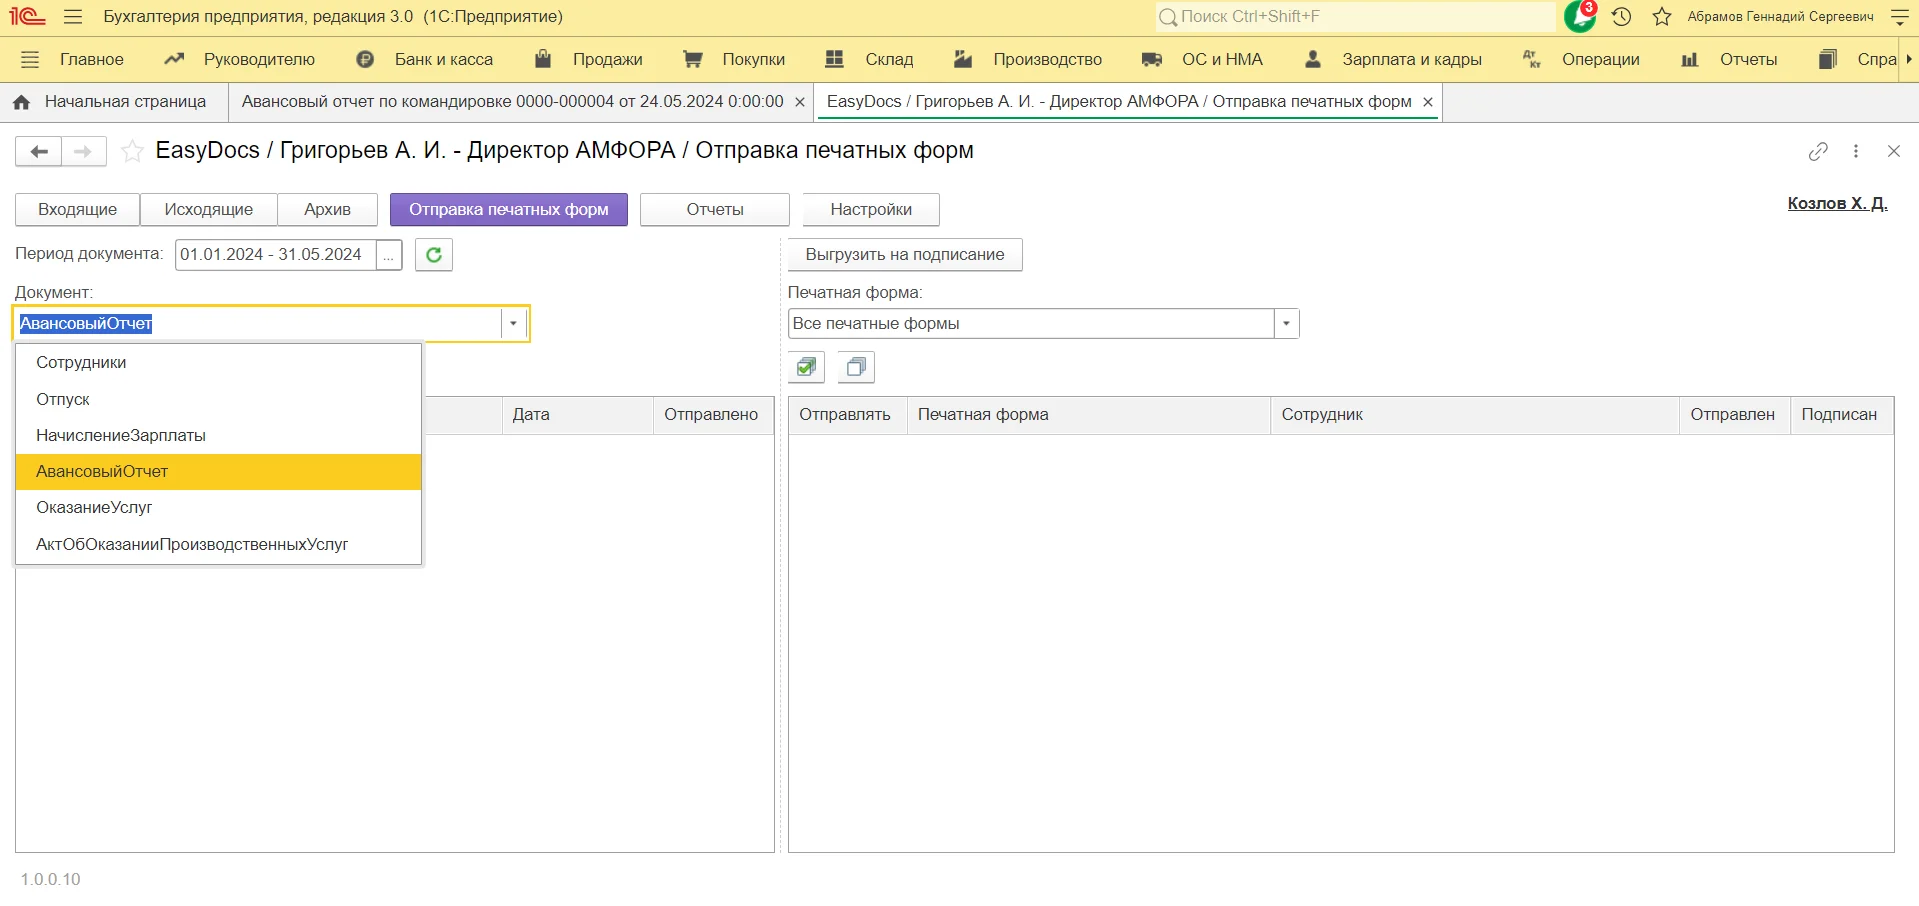Open the period selection ellipsis button
This screenshot has width=1919, height=906.
389,255
